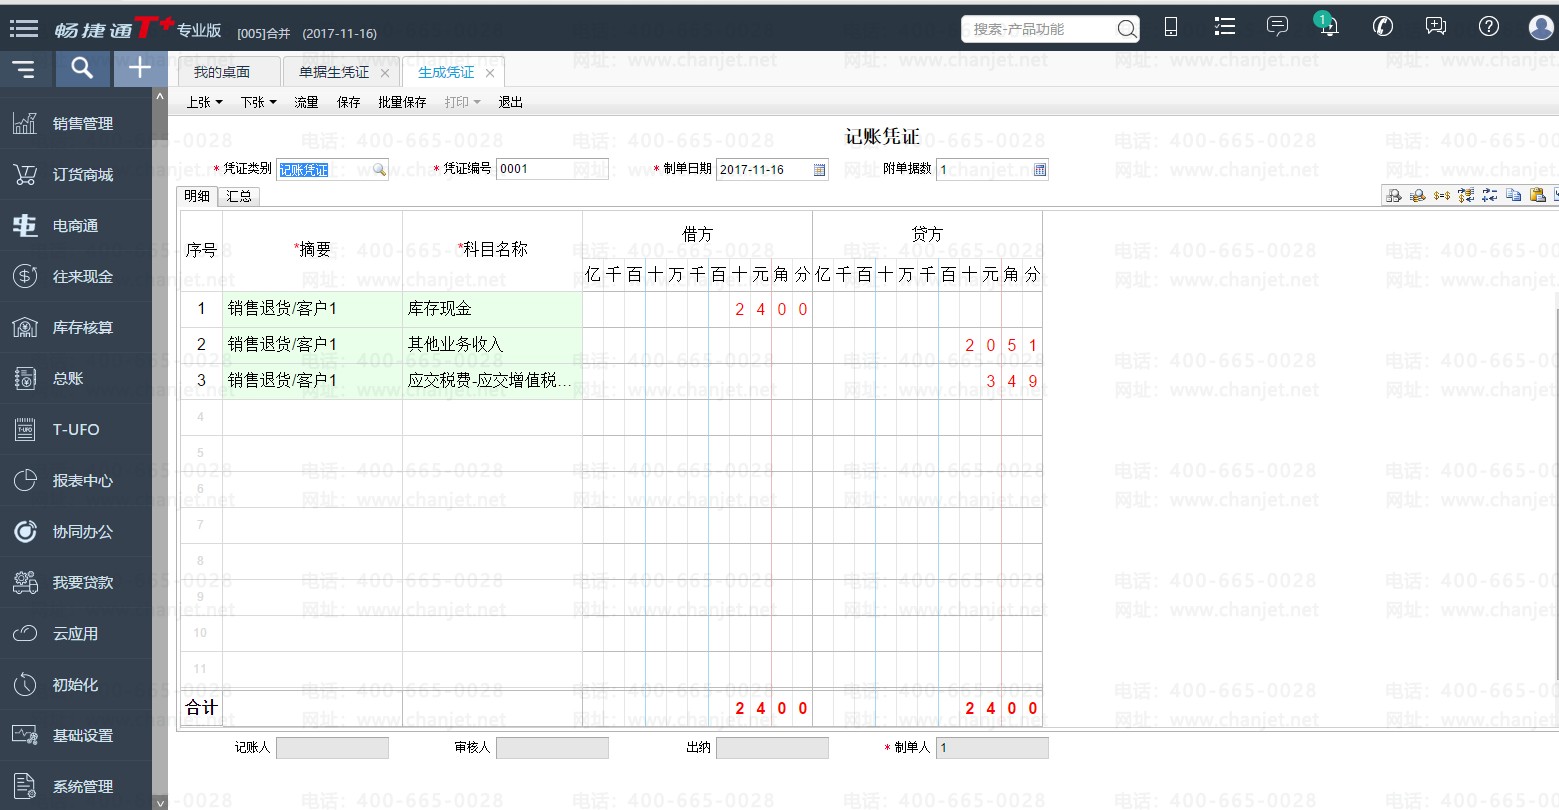
Task: Expand the 上张 dropdown menu
Action: [x=204, y=102]
